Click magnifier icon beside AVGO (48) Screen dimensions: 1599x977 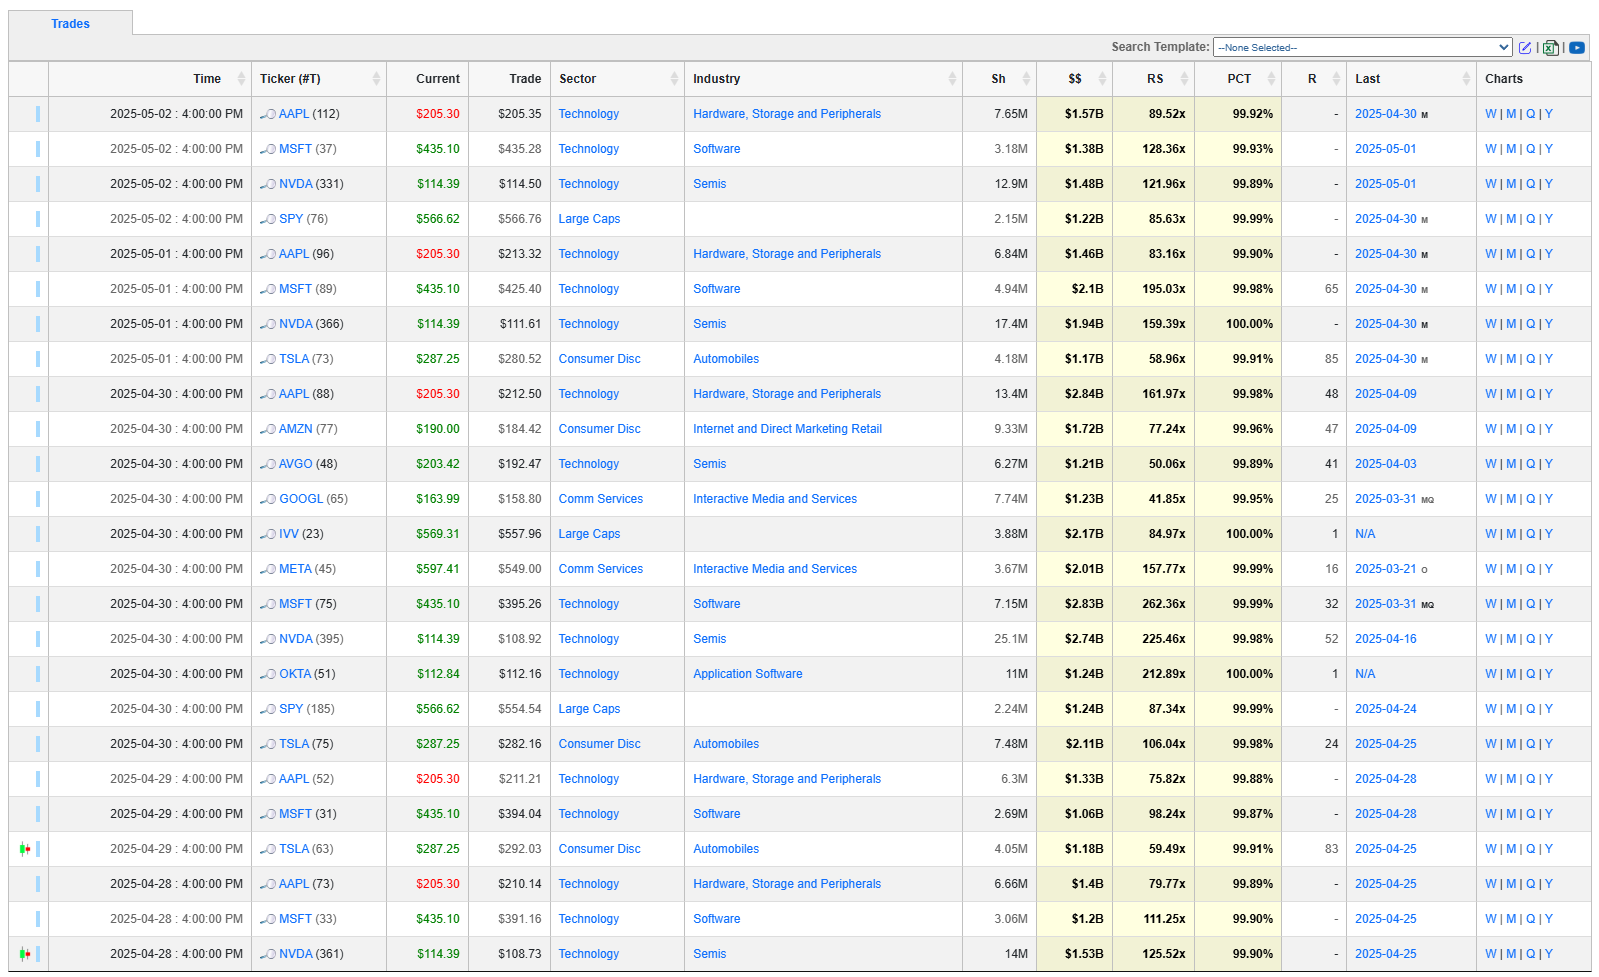(x=268, y=464)
